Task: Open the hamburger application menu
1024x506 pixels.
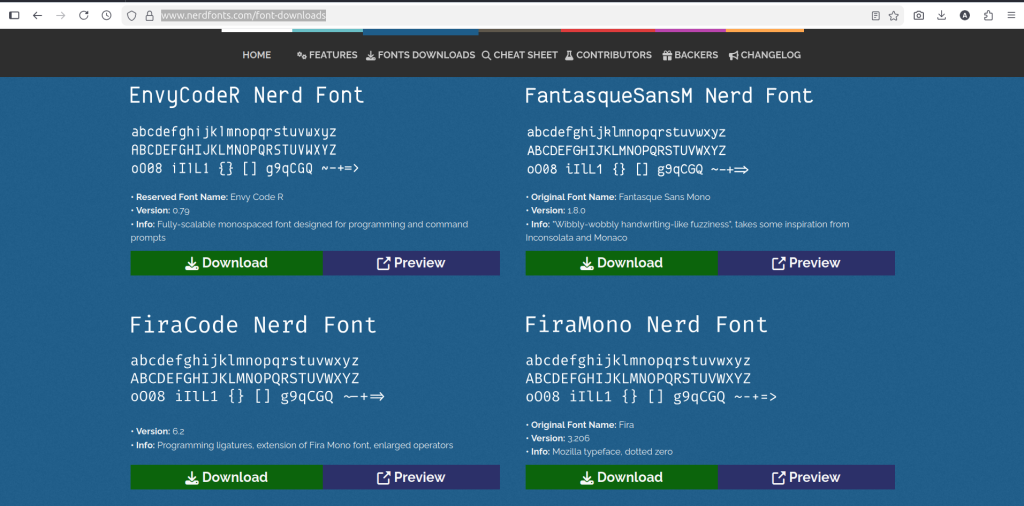Action: coord(1011,16)
